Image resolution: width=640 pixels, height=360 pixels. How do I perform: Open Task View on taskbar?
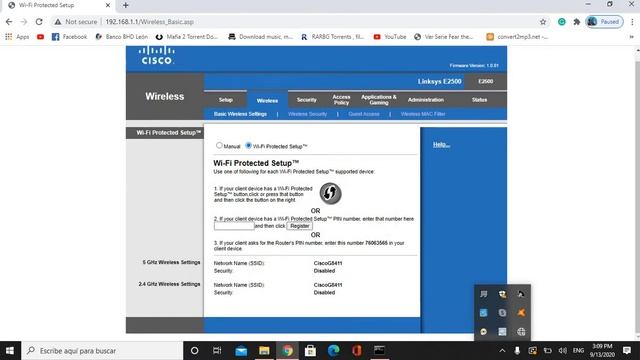click(217, 351)
